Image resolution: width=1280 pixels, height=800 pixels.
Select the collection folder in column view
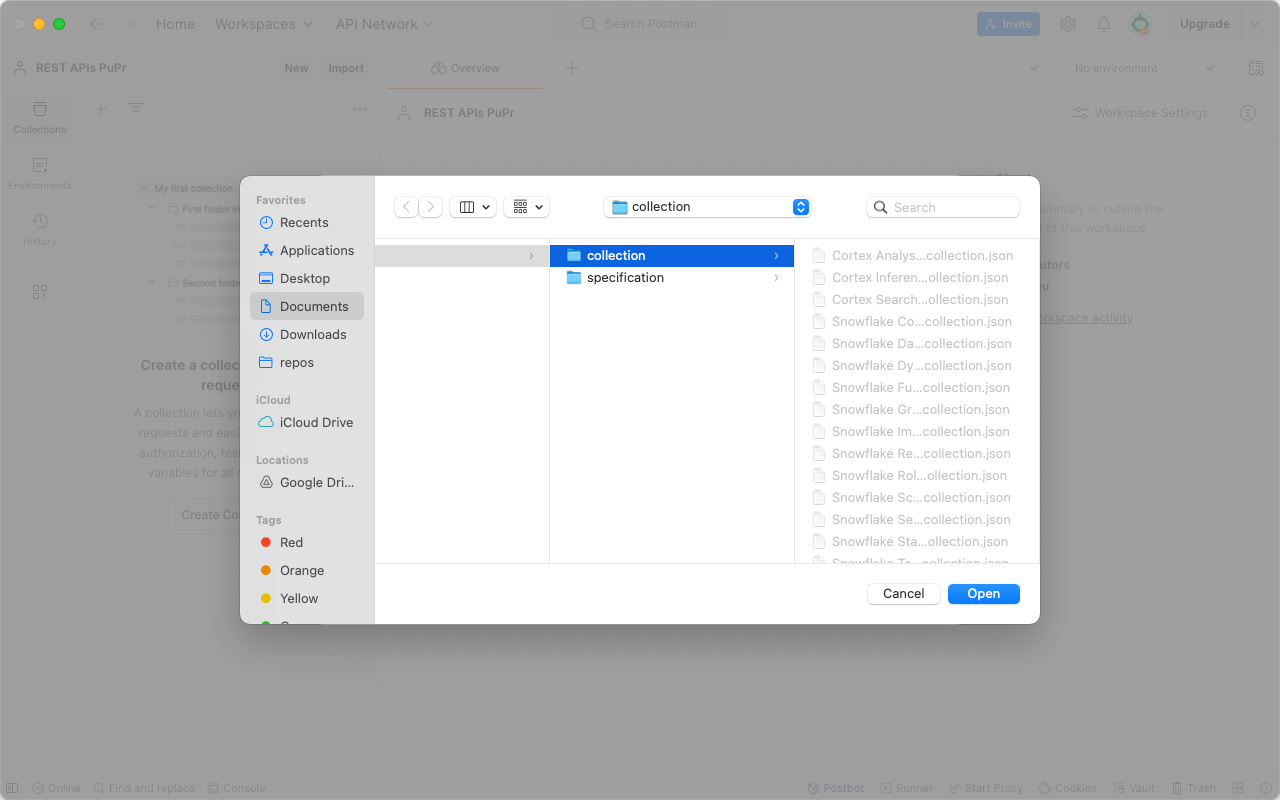click(616, 256)
